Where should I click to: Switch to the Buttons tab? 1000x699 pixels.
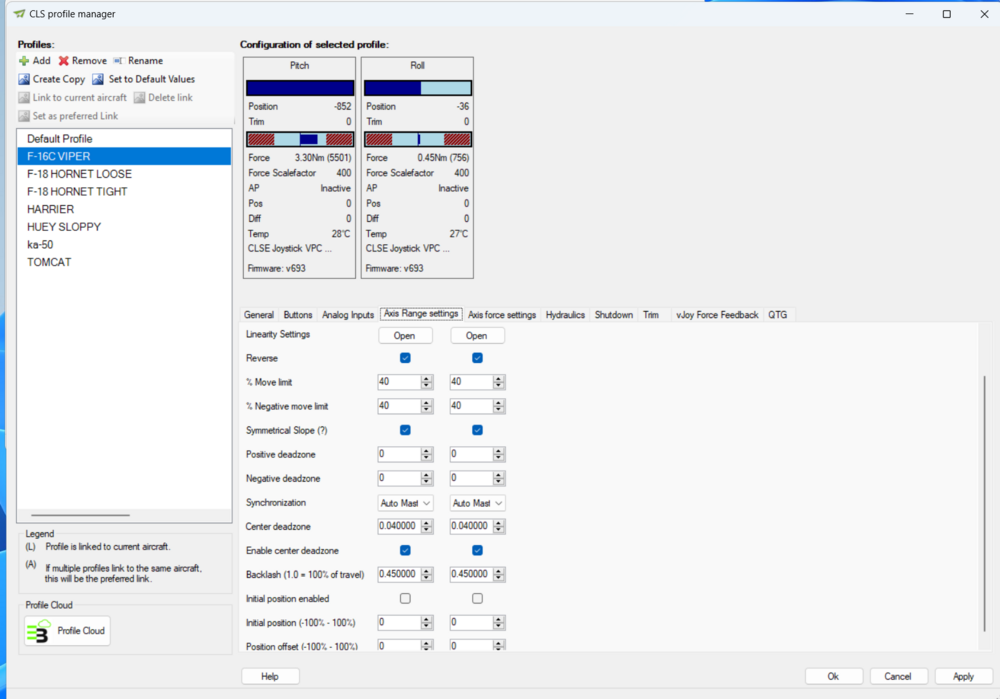pyautogui.click(x=298, y=314)
